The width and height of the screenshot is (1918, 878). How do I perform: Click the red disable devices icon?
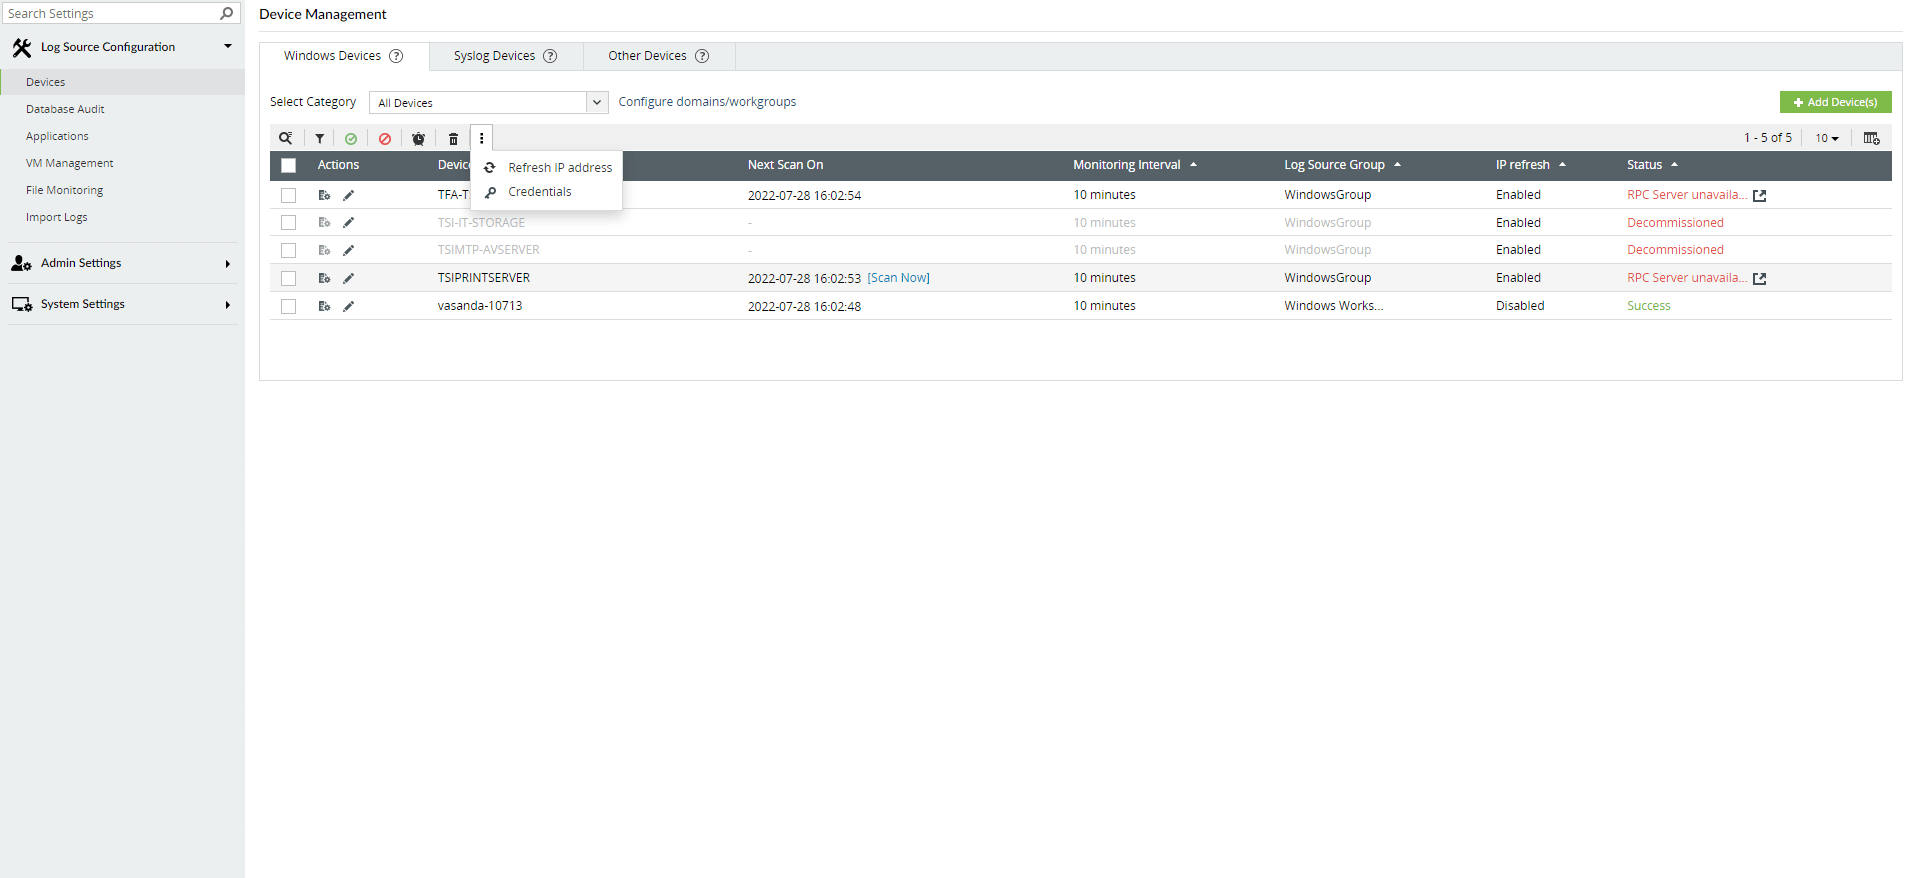385,139
